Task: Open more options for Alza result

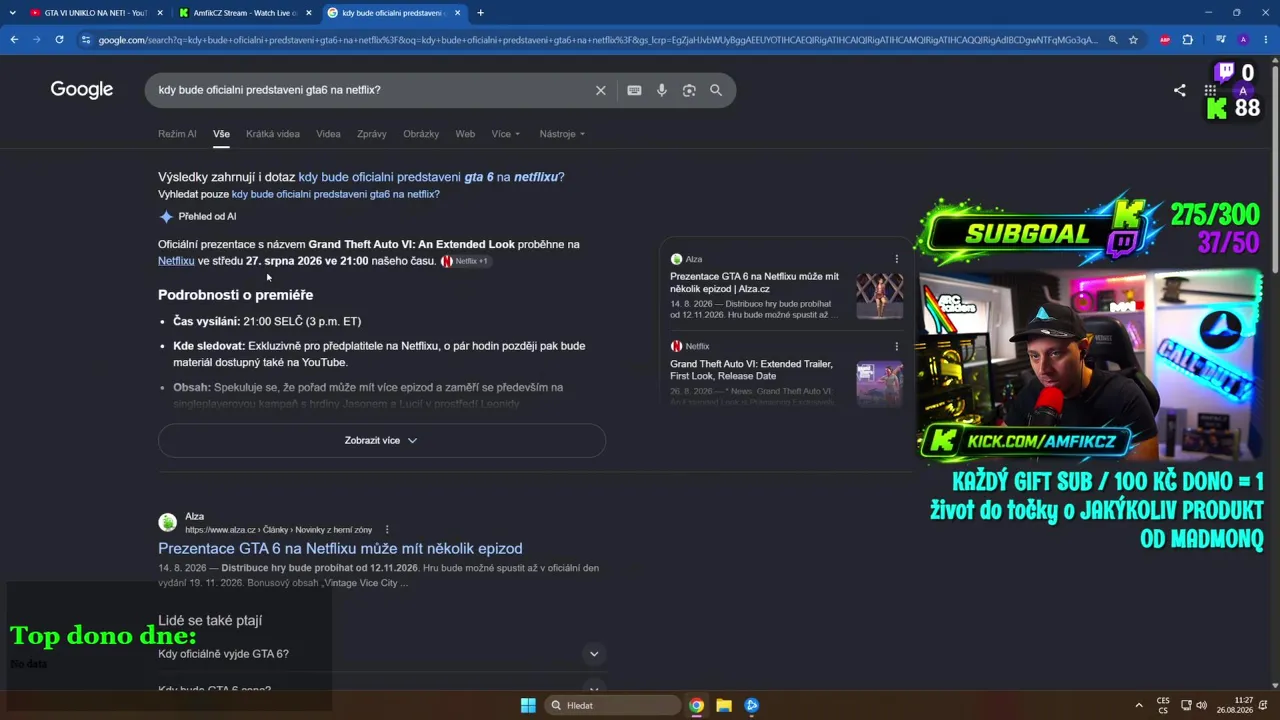Action: (387, 530)
